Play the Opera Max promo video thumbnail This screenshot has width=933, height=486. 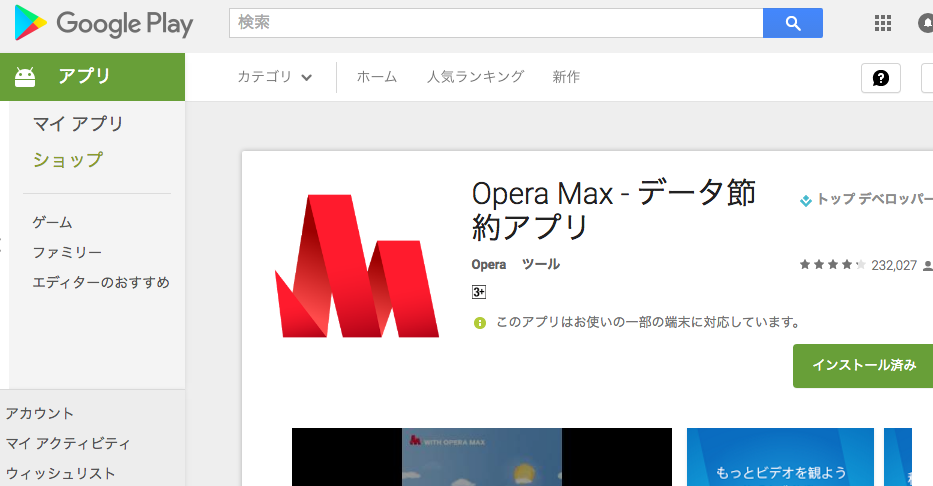click(x=482, y=457)
